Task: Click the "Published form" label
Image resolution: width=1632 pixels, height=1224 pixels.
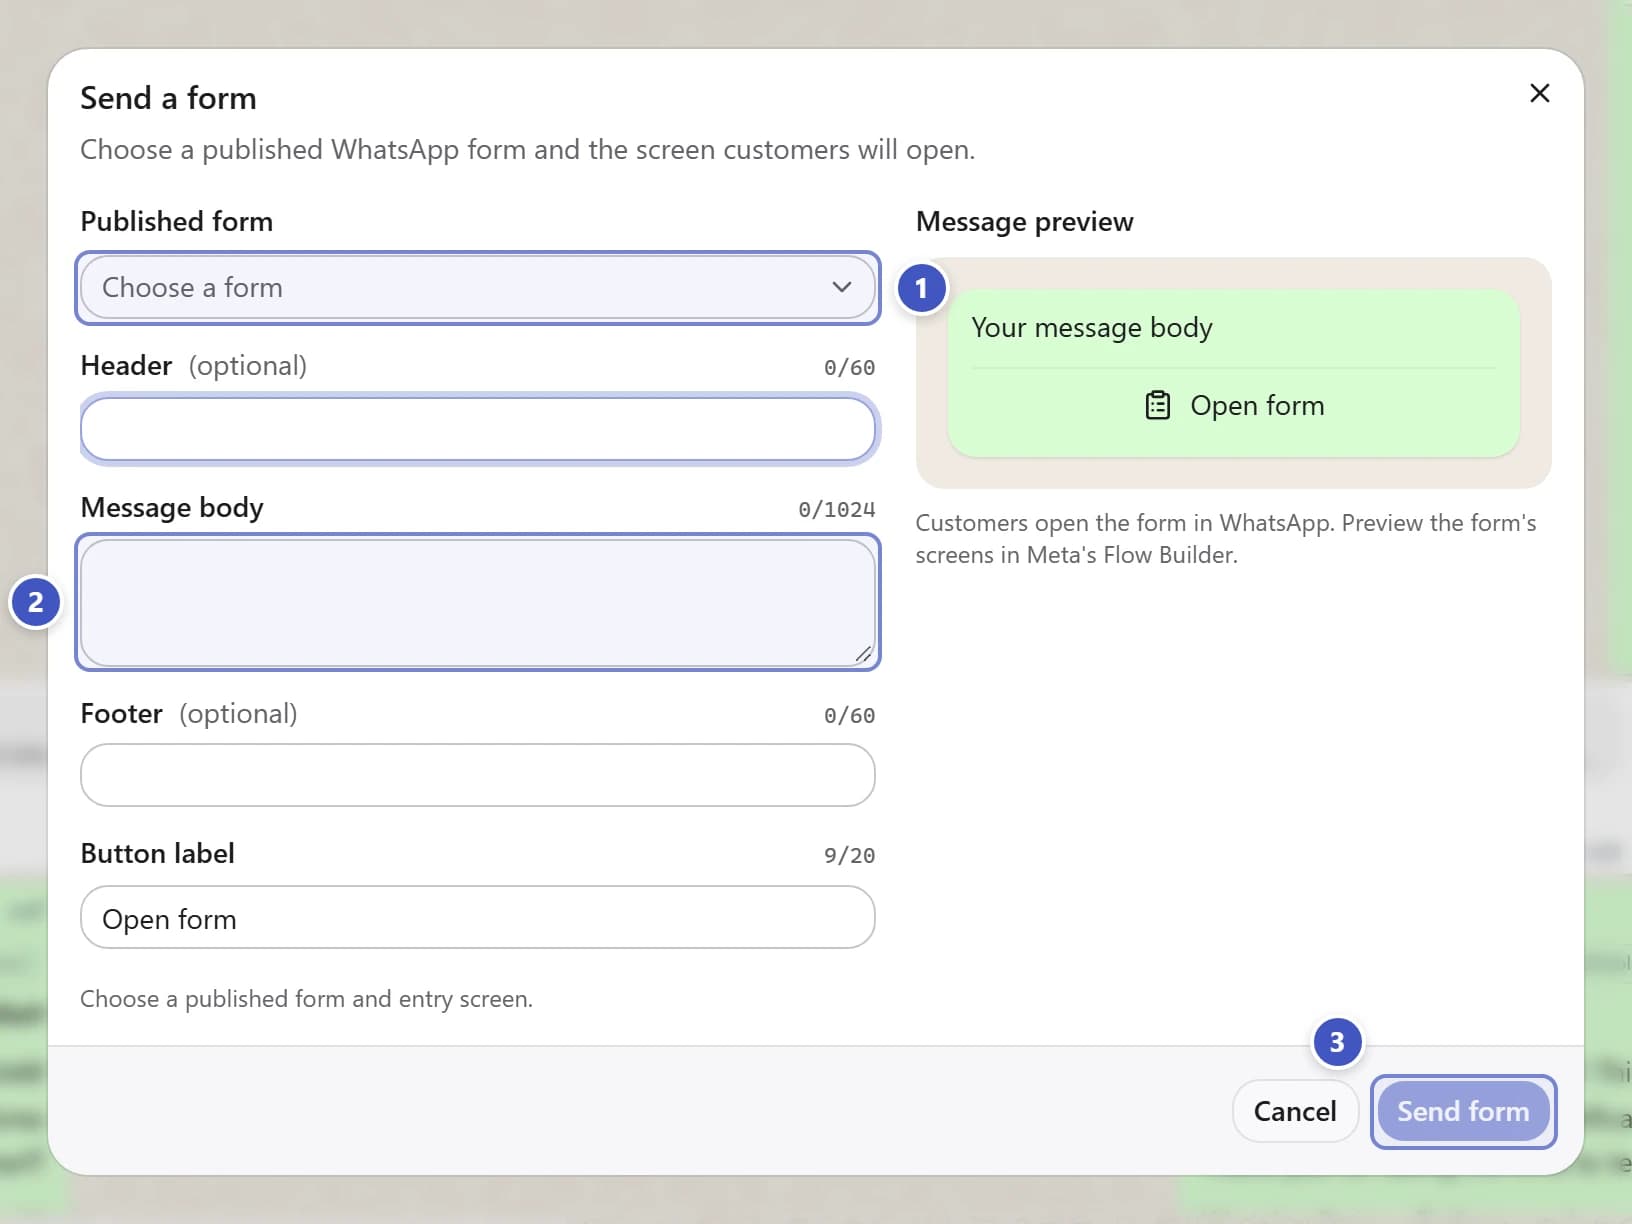Action: 177,221
